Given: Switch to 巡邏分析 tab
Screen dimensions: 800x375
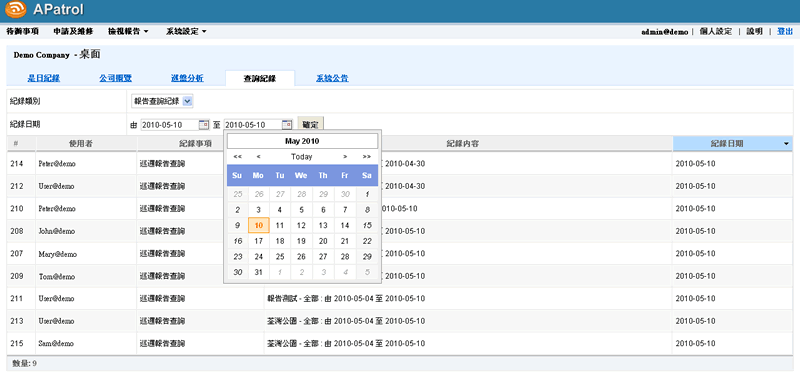Looking at the screenshot, I should point(187,78).
